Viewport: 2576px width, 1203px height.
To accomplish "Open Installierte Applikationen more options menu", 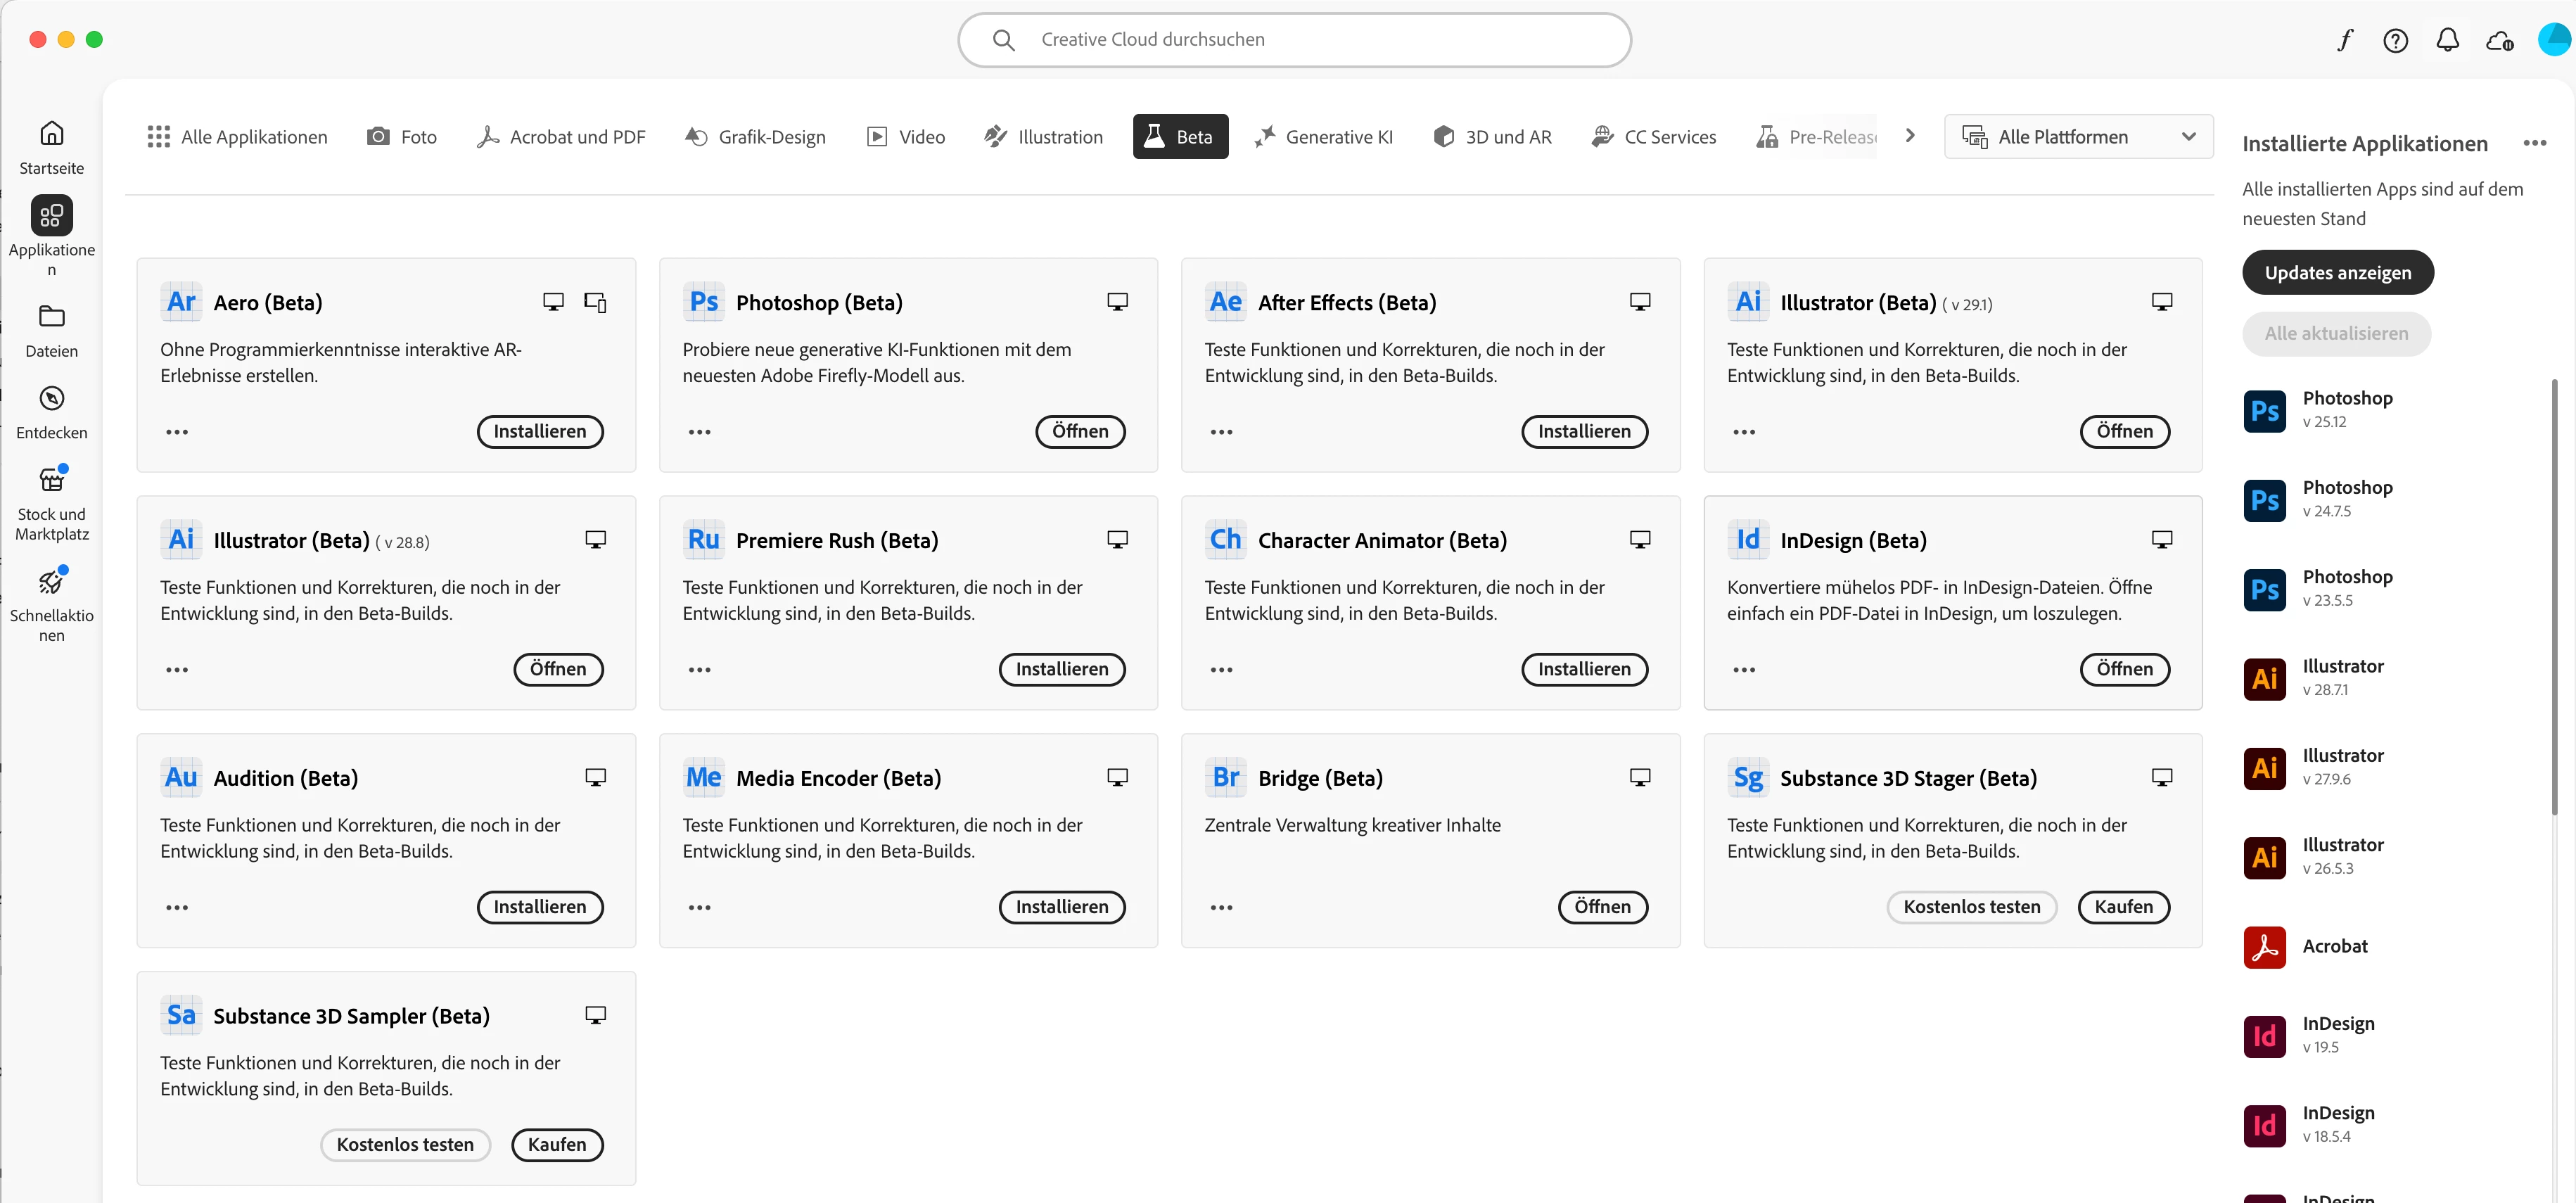I will 2534,143.
